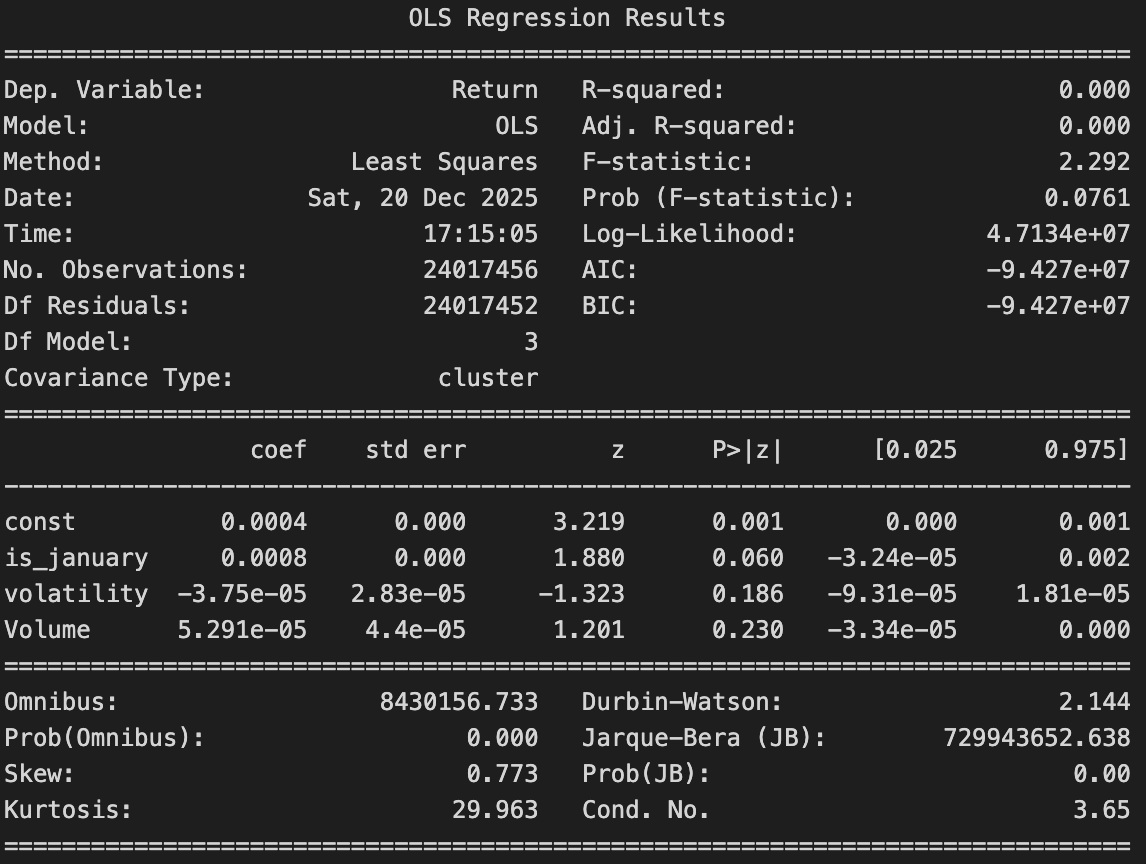
Task: Click the time value 17:15:05
Action: point(480,234)
